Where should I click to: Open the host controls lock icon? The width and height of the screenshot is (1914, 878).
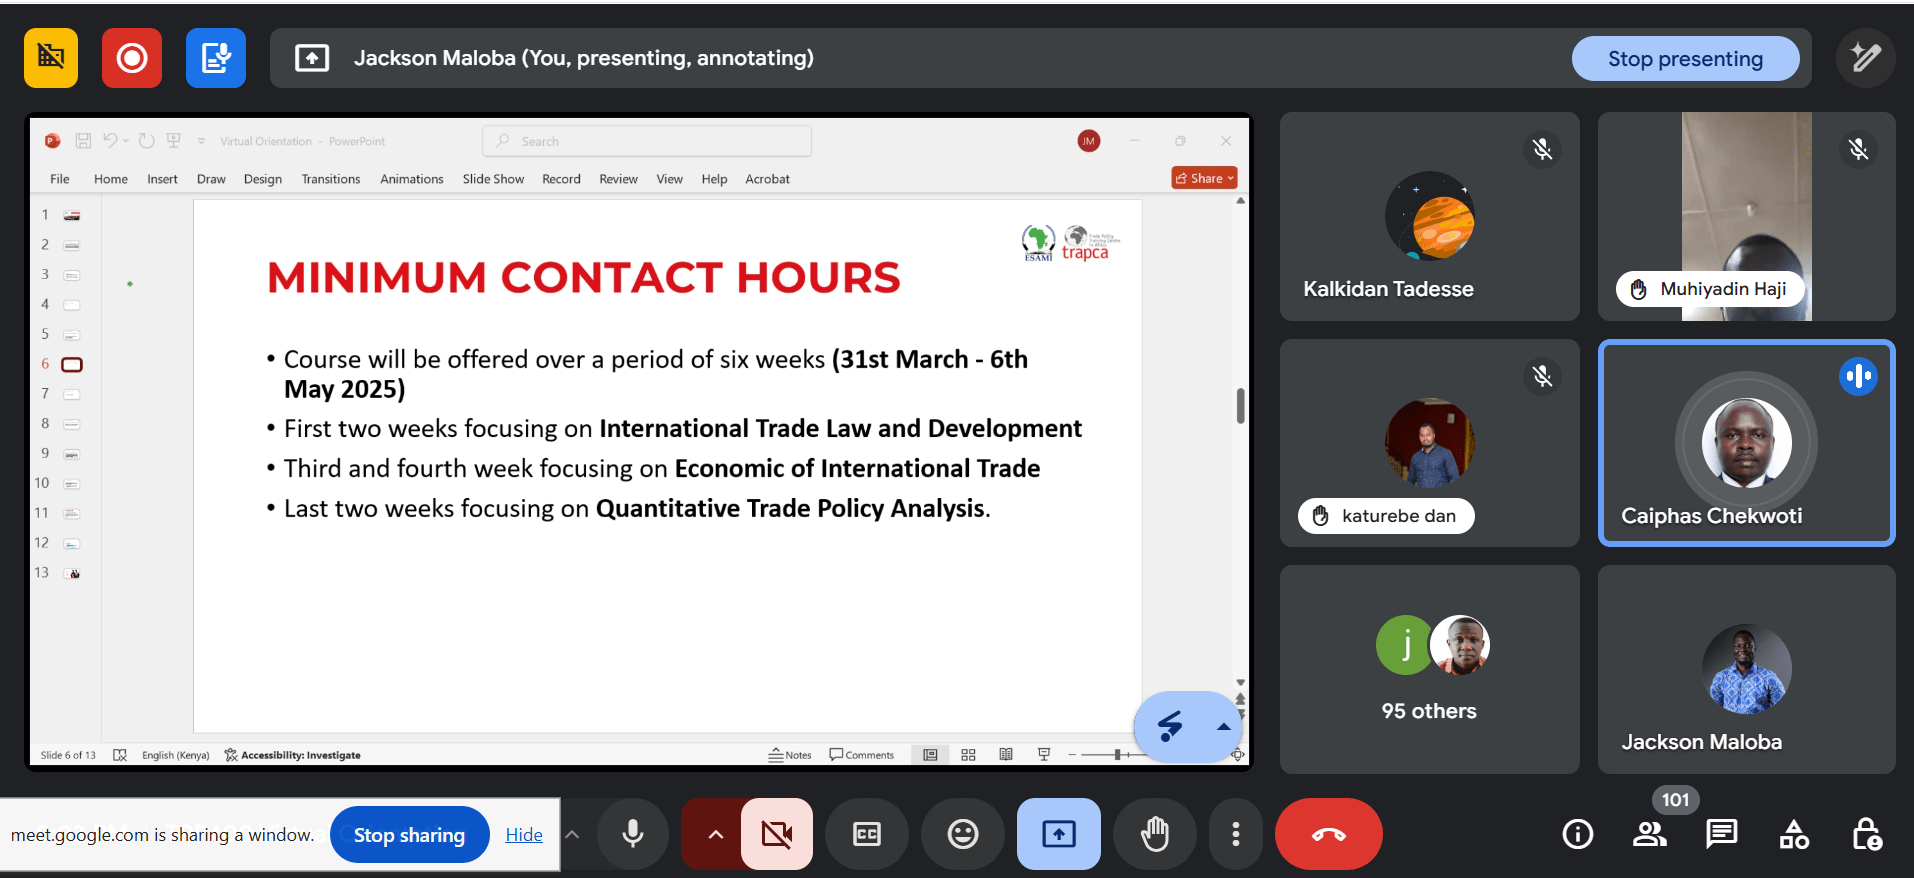1866,834
